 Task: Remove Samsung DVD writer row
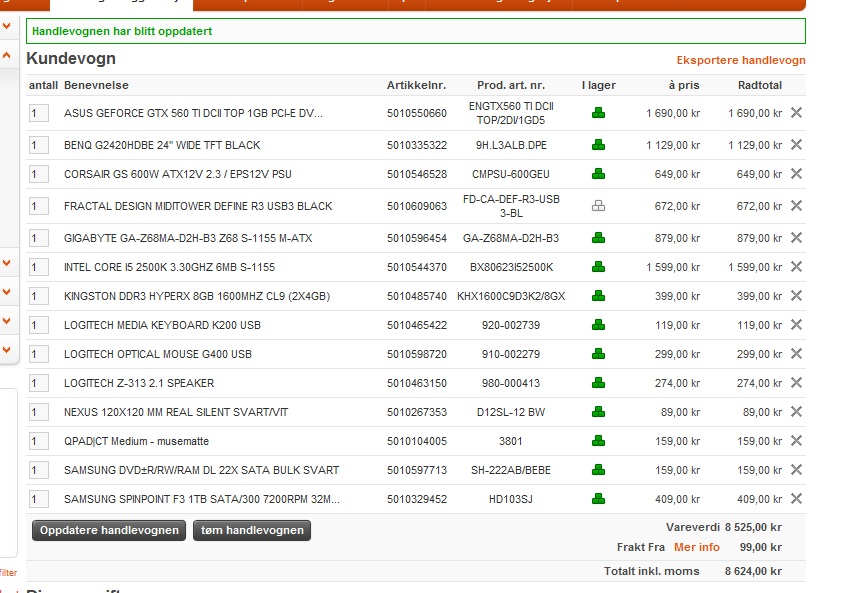point(796,470)
